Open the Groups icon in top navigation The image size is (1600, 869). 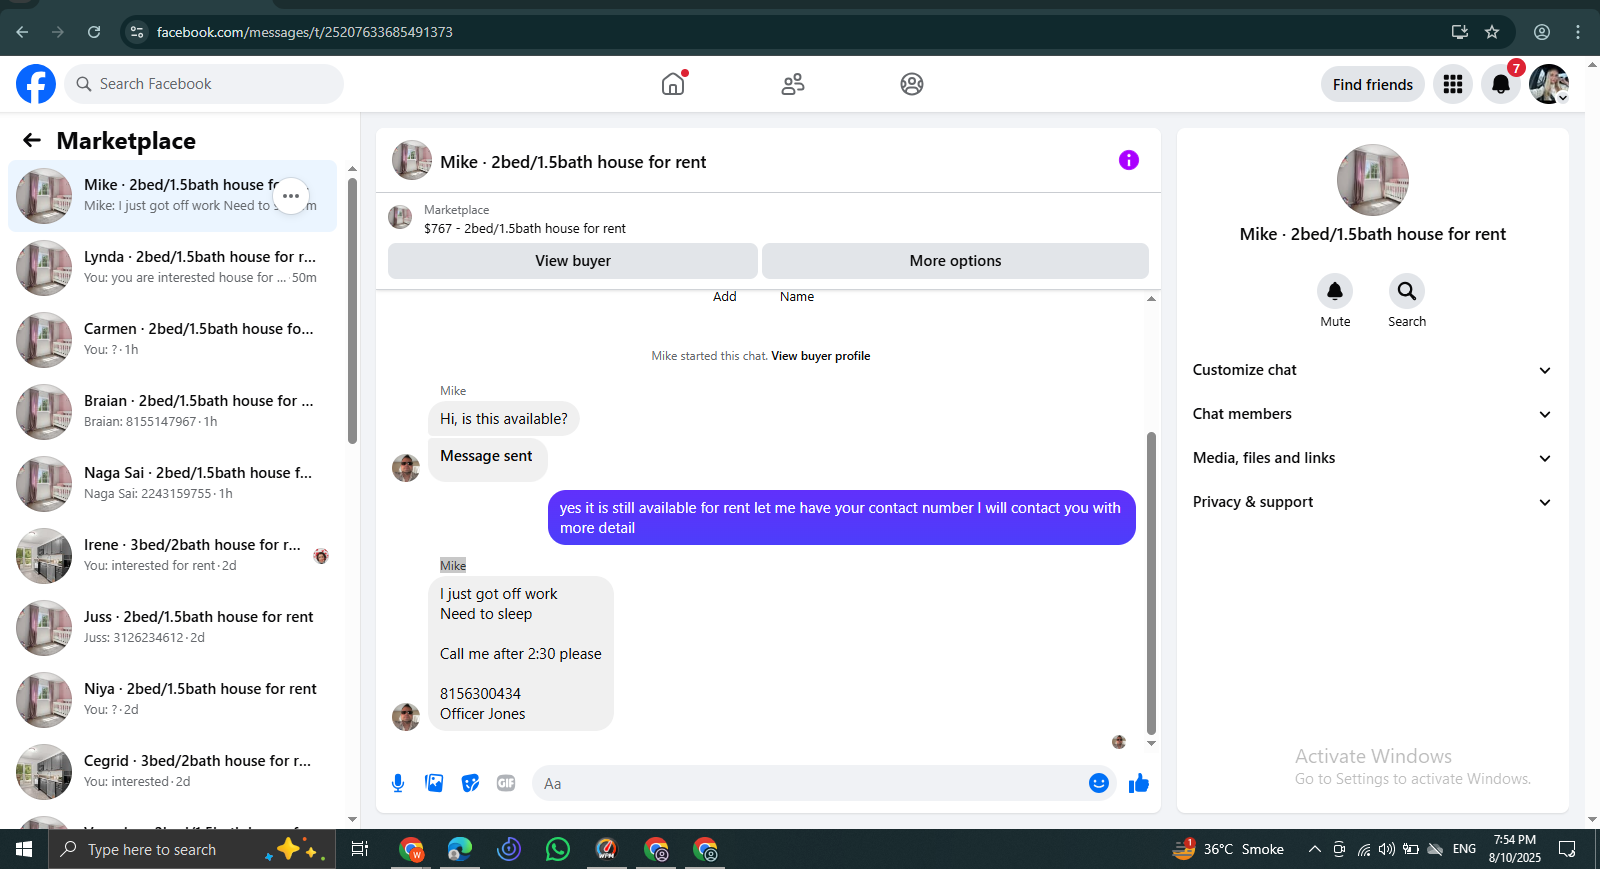(912, 84)
